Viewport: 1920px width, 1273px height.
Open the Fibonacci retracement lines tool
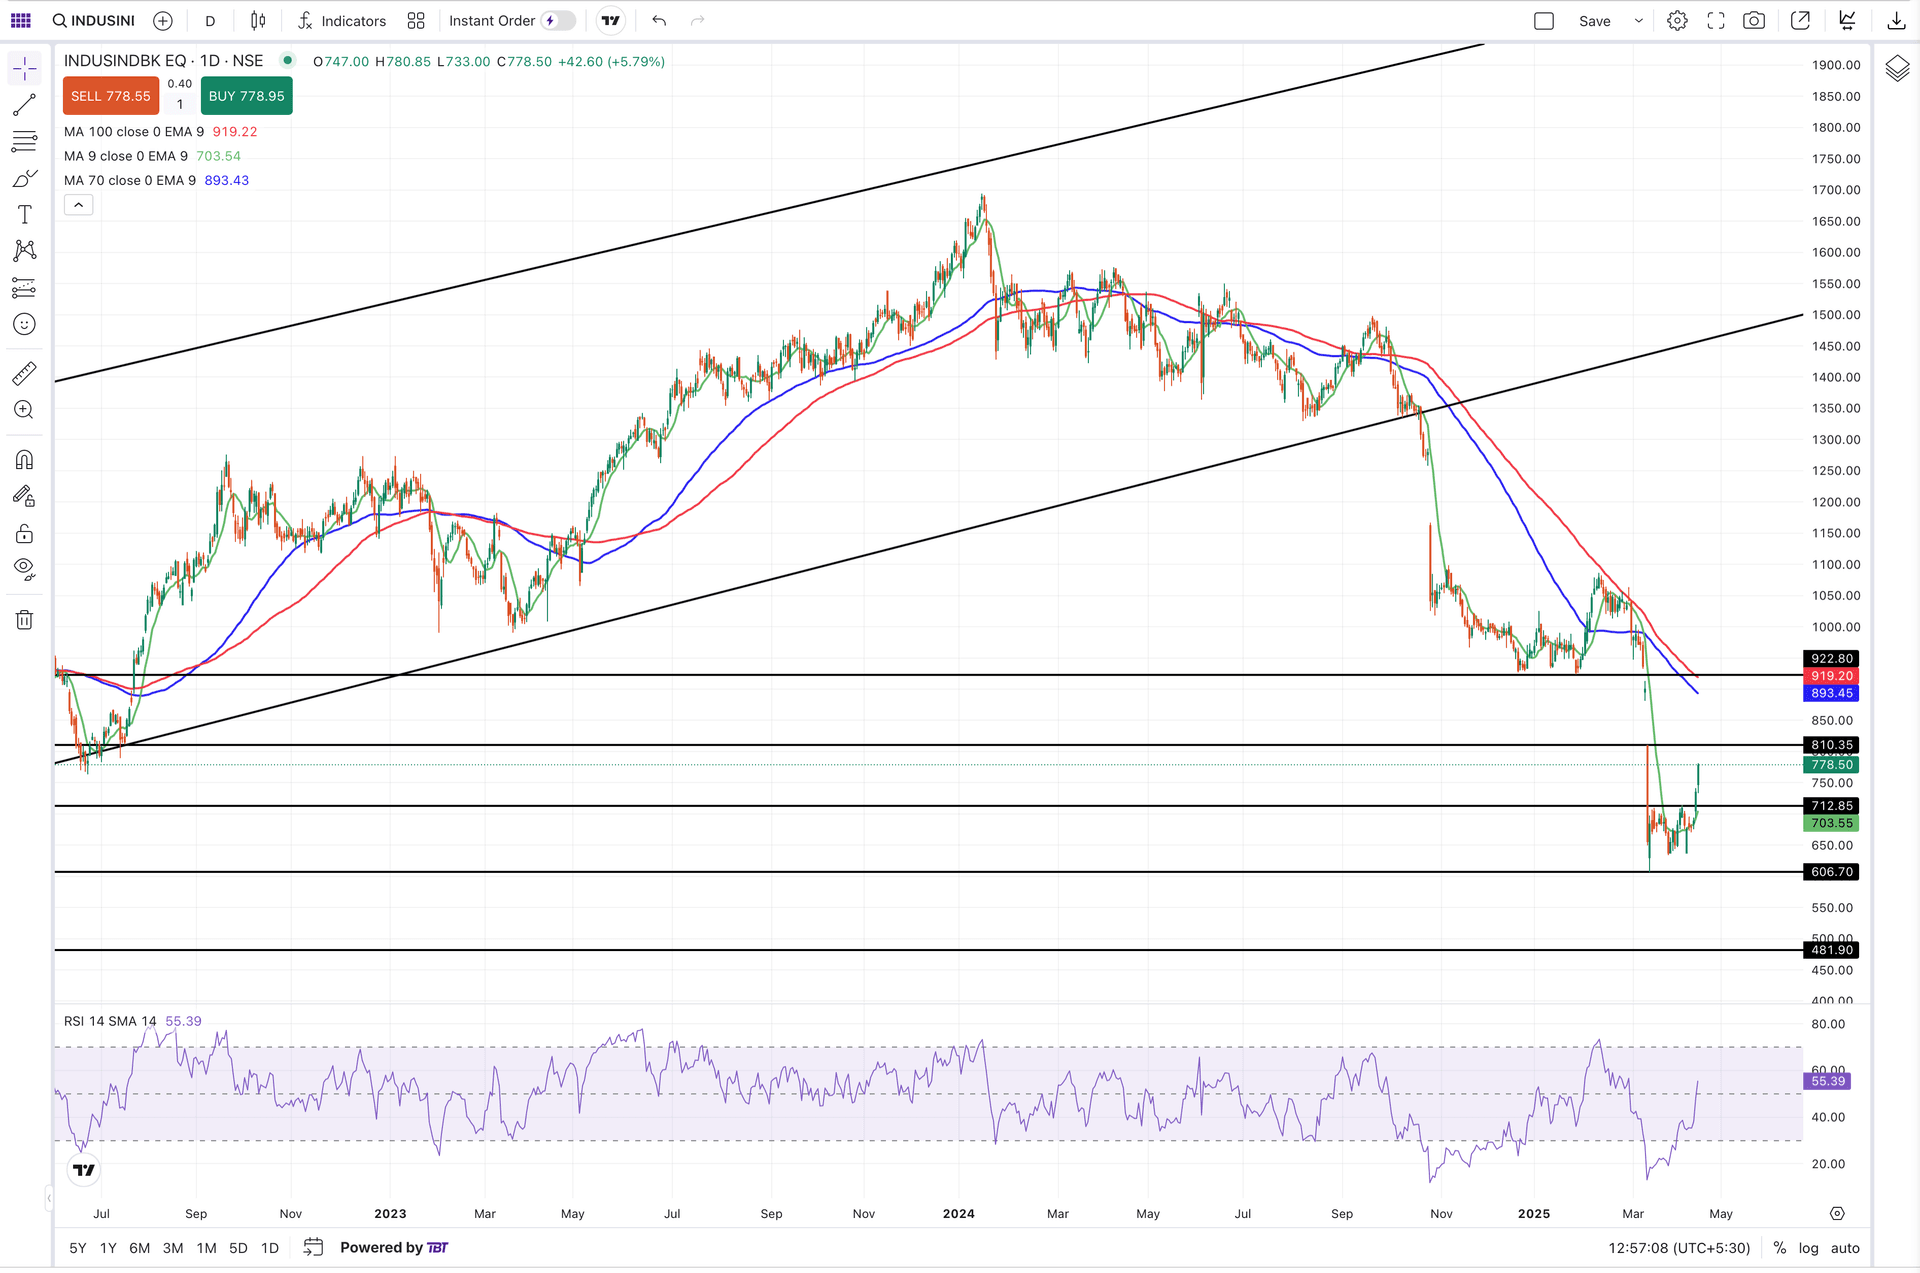click(x=24, y=141)
